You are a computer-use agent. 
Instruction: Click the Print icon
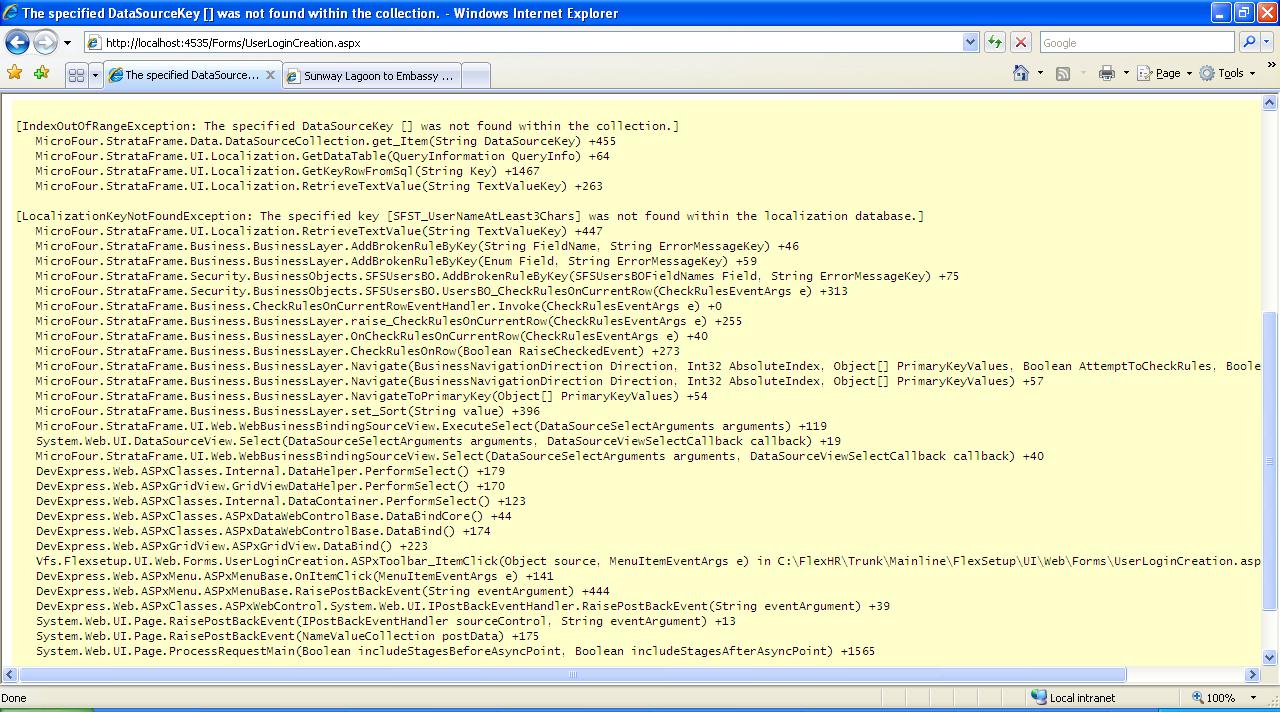1106,73
